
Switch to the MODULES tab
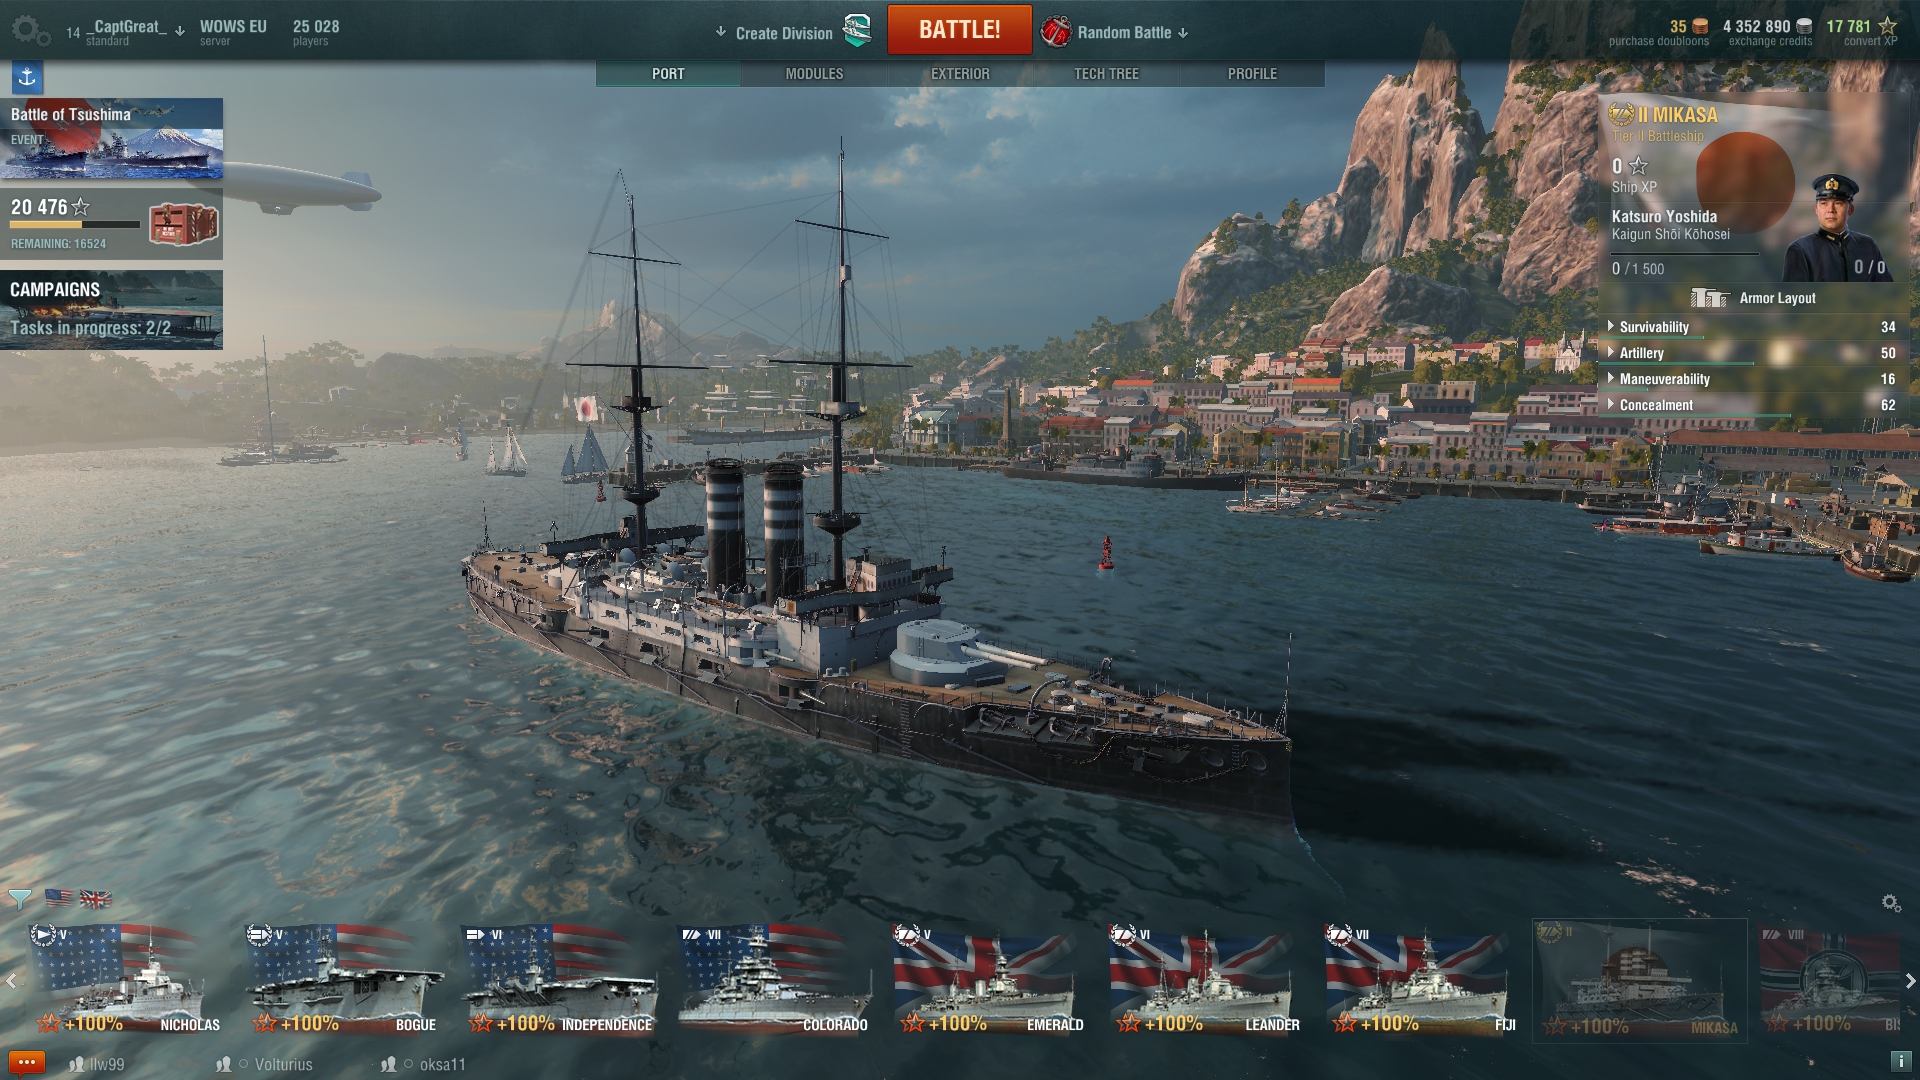click(814, 74)
